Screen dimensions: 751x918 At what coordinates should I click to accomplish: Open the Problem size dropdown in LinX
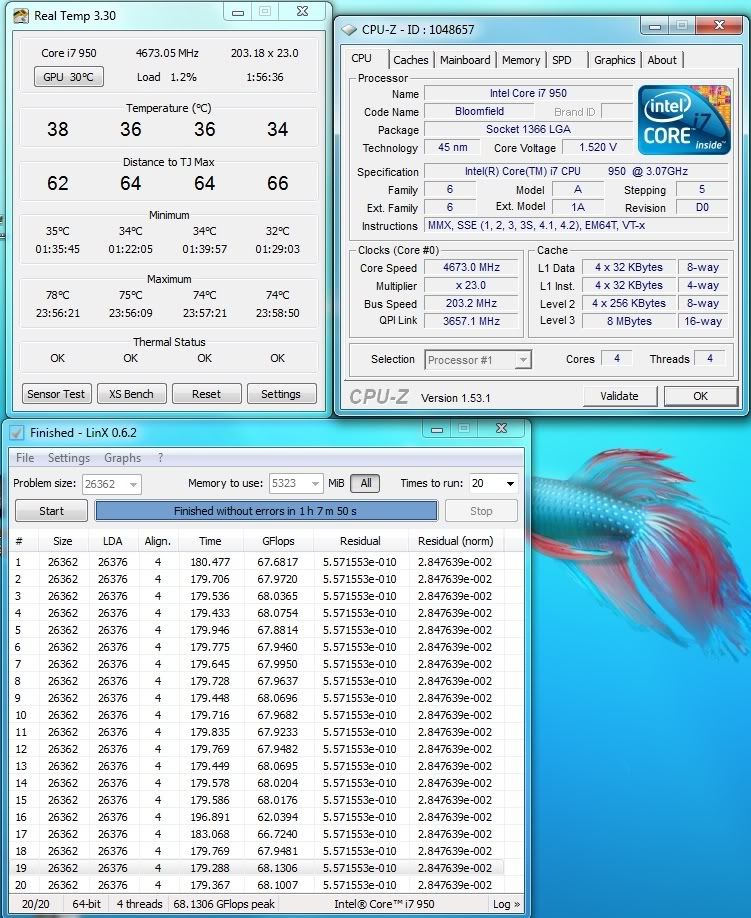pyautogui.click(x=133, y=484)
